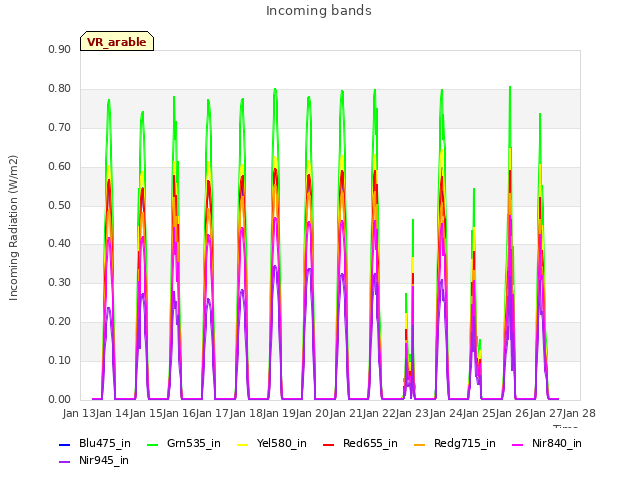
Task: Click the 0.70 y-axis tick label
Action: pyautogui.click(x=60, y=127)
